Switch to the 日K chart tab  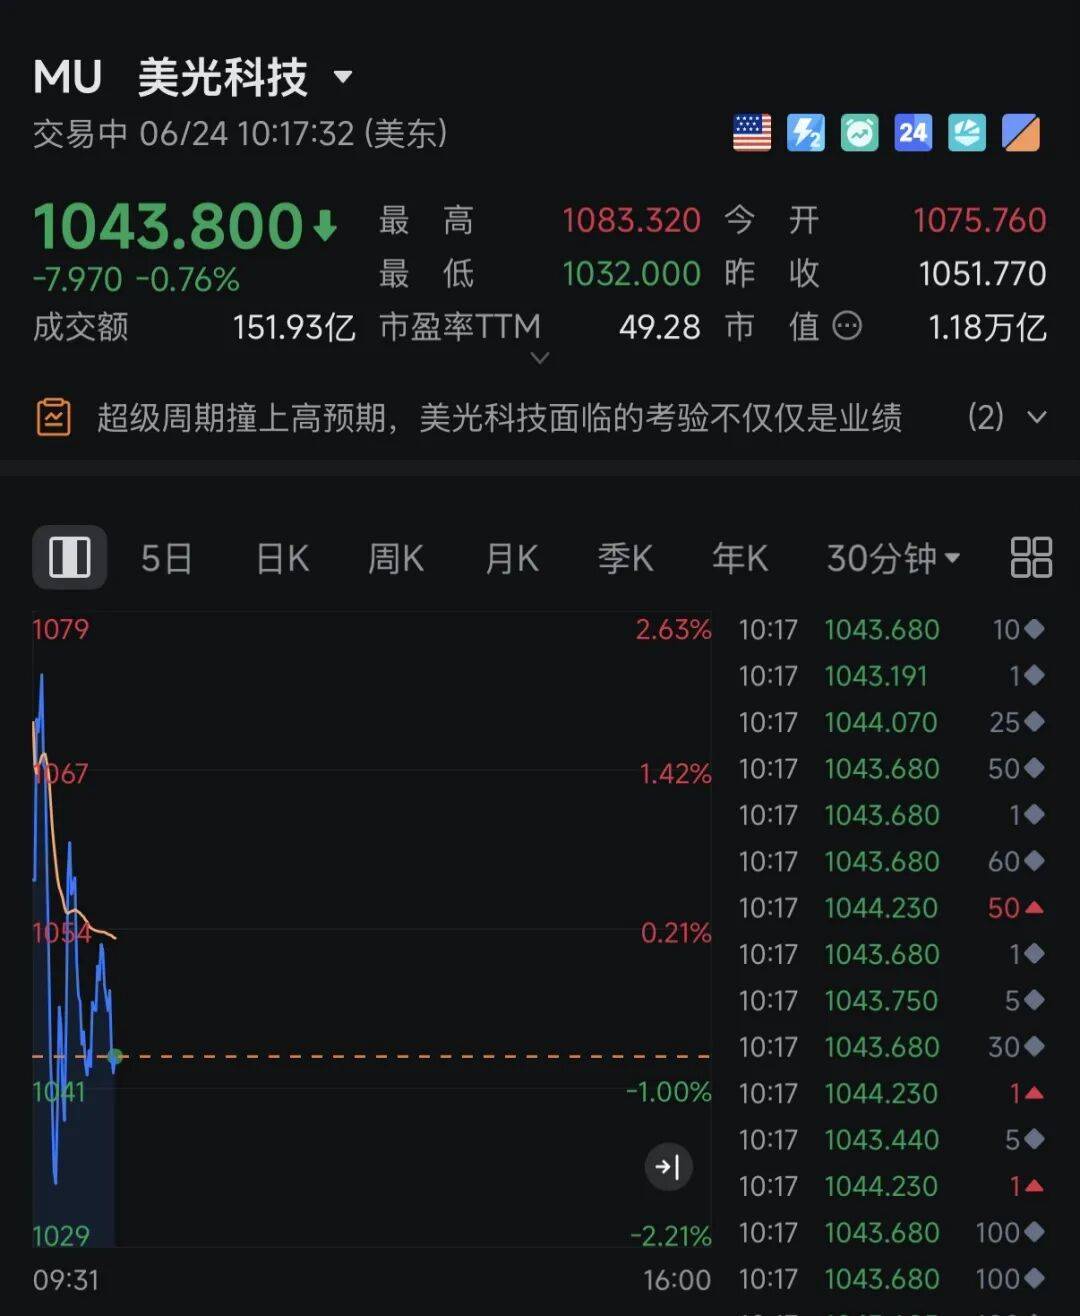[282, 558]
